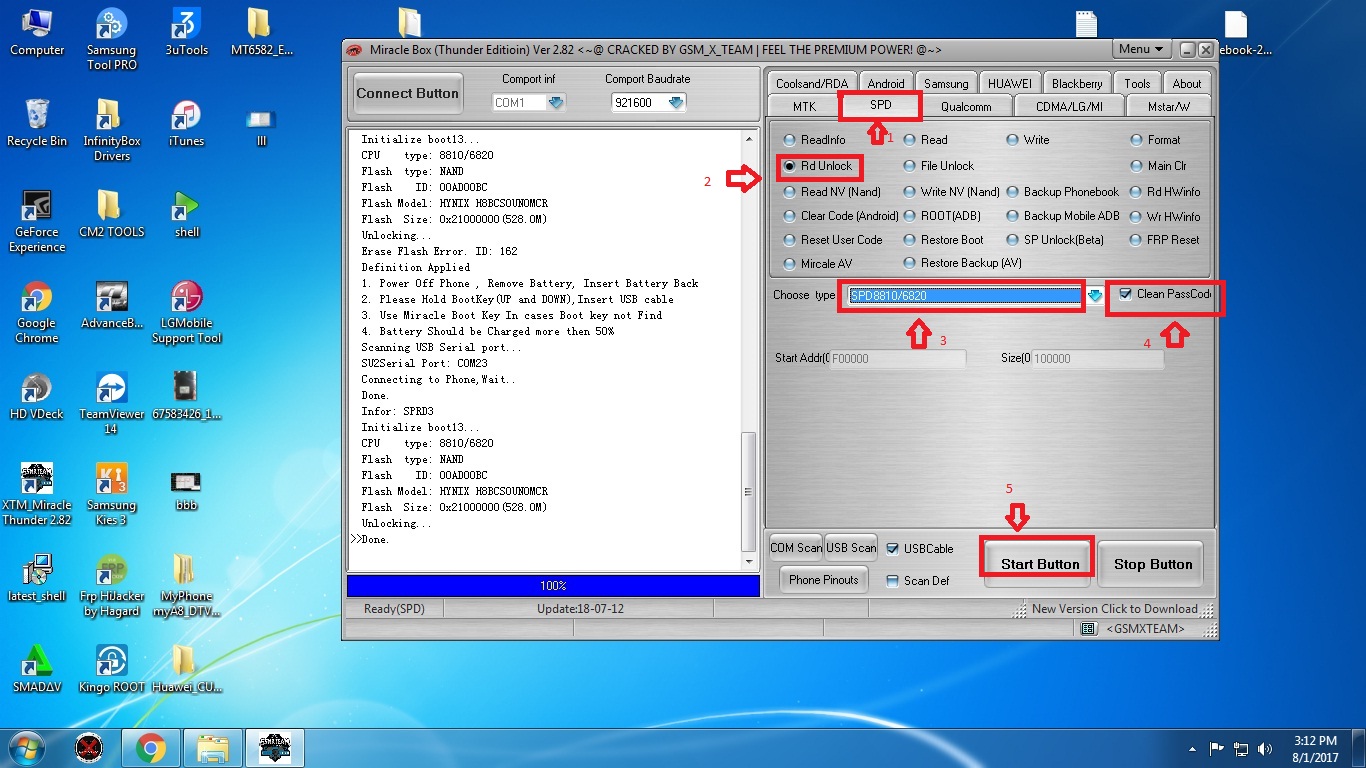The height and width of the screenshot is (768, 1366).
Task: Toggle the USBCable checkbox
Action: pos(893,548)
